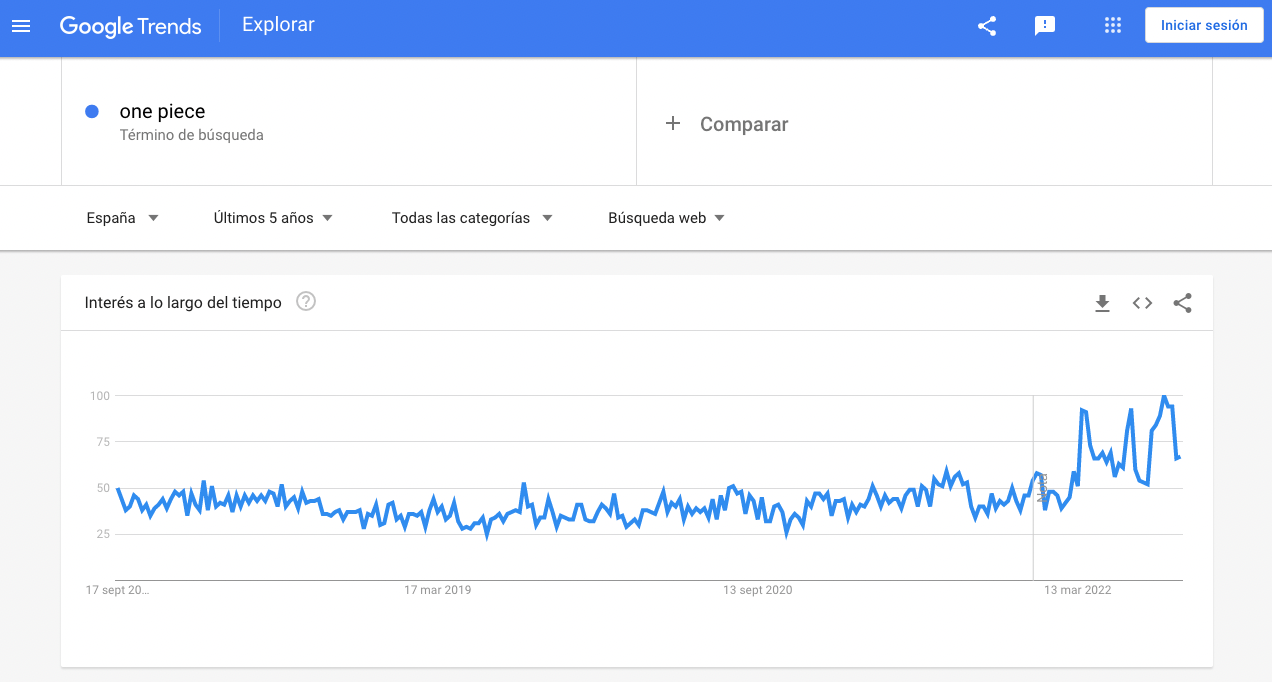Screen dimensions: 1272x682
Task: Open Todas las categorías dropdown
Action: (472, 218)
